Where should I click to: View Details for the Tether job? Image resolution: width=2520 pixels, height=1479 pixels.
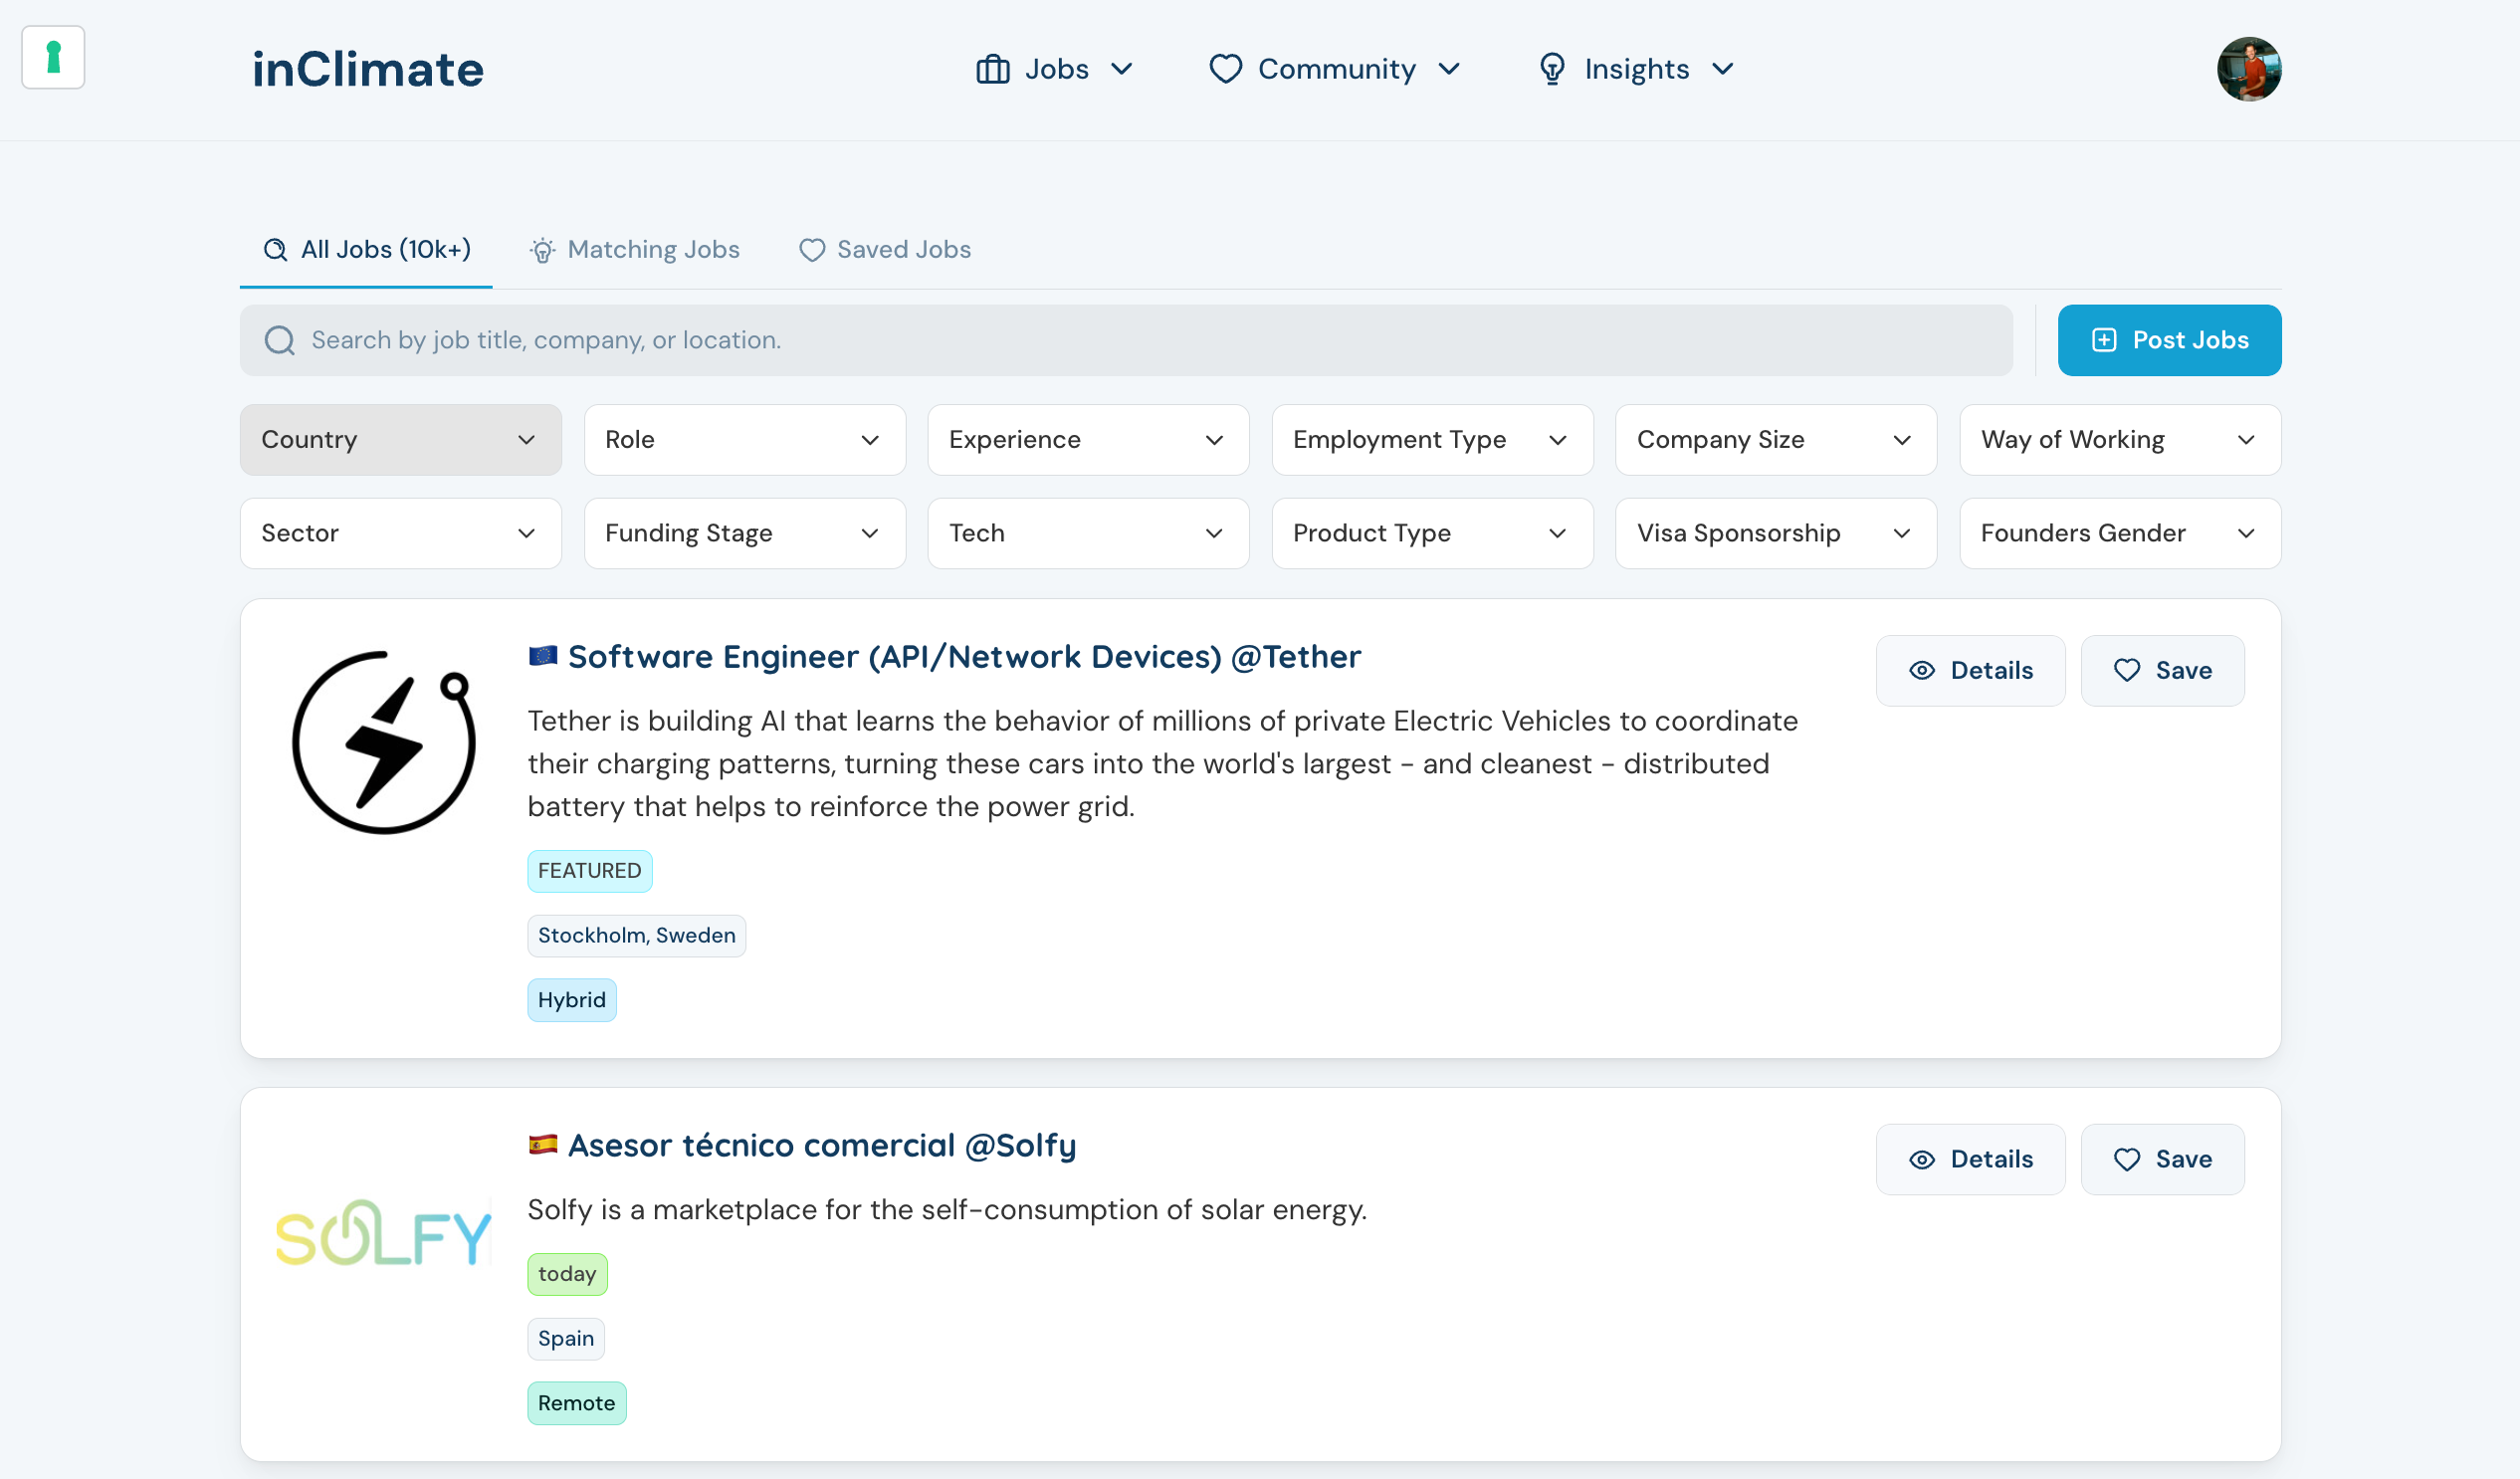[x=1970, y=671]
